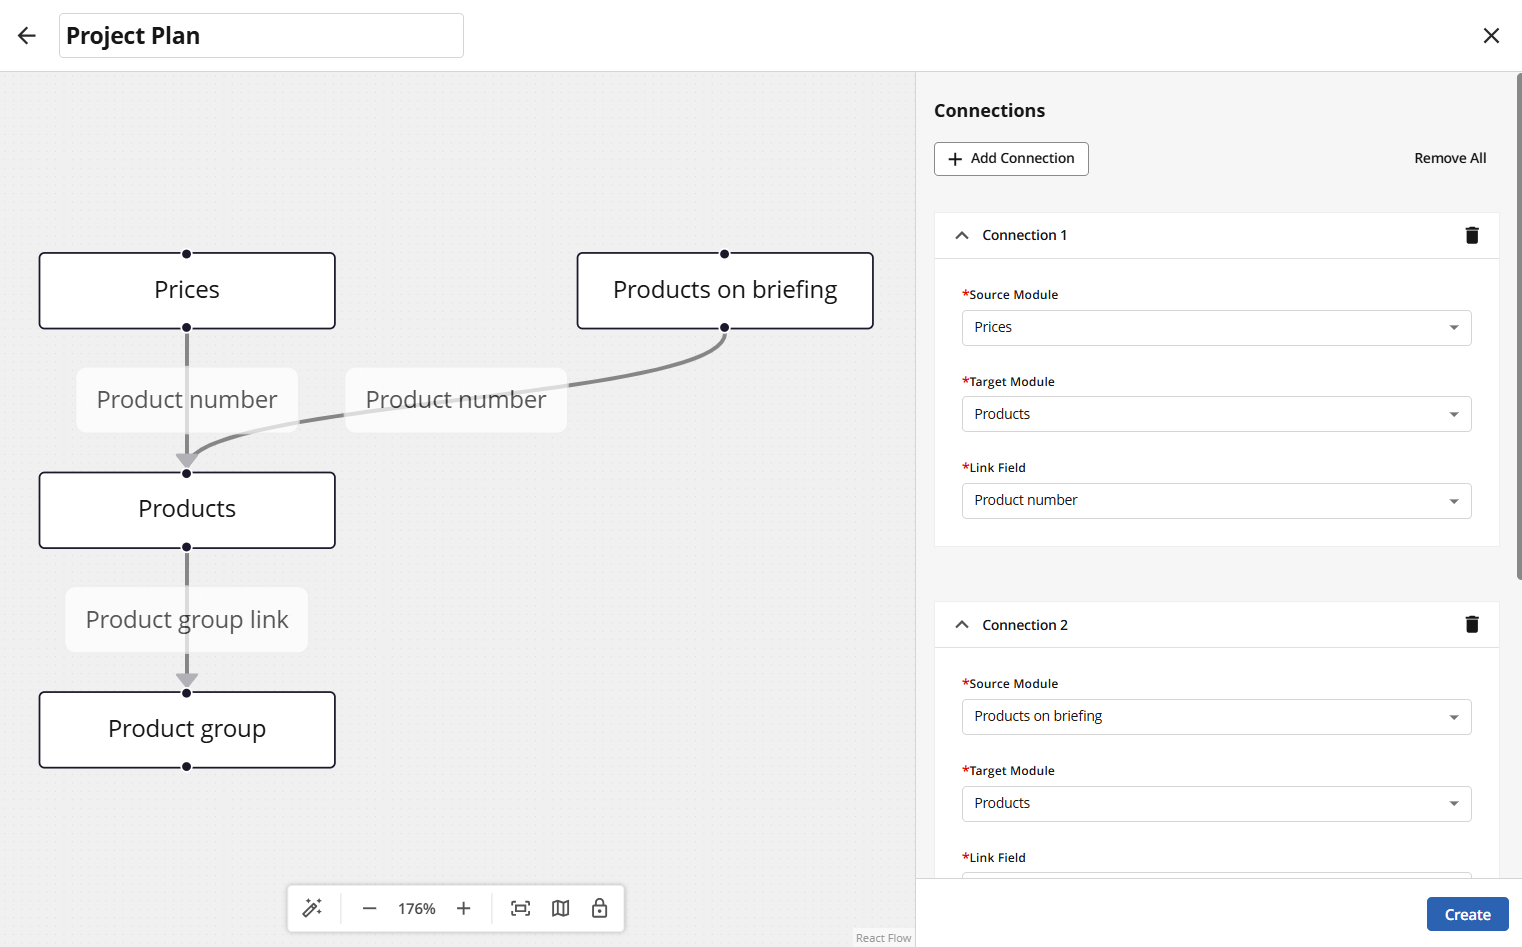The image size is (1522, 947).
Task: Close the Project Plan editor with the X
Action: click(x=1491, y=36)
